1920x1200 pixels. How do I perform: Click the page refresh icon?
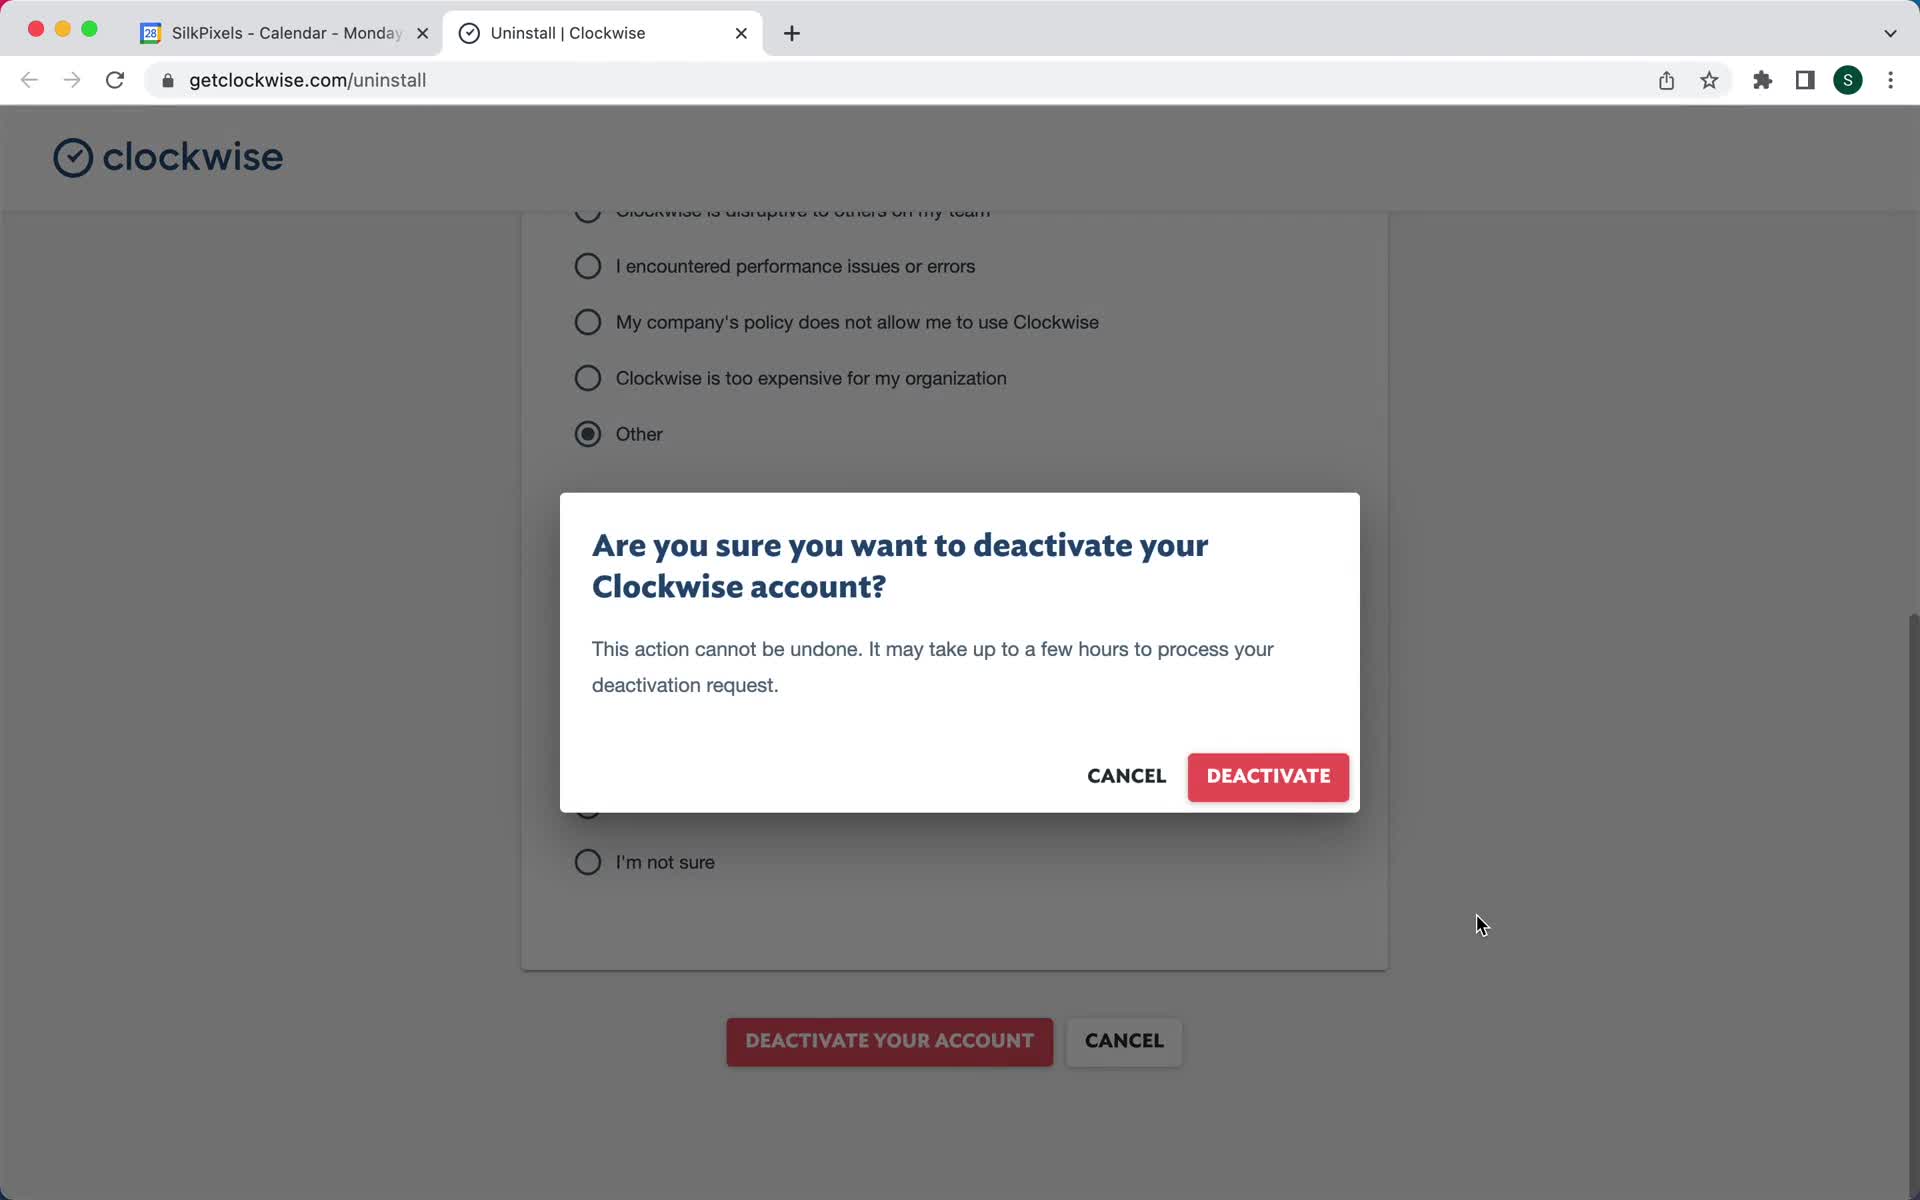pyautogui.click(x=116, y=80)
